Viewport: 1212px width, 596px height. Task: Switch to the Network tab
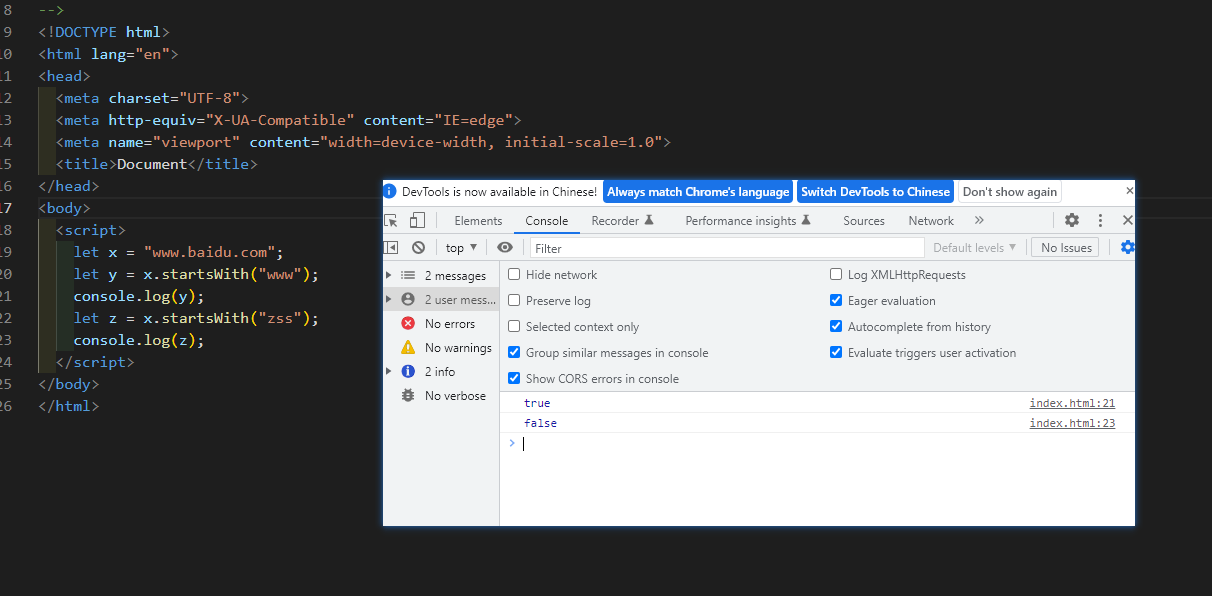point(931,221)
